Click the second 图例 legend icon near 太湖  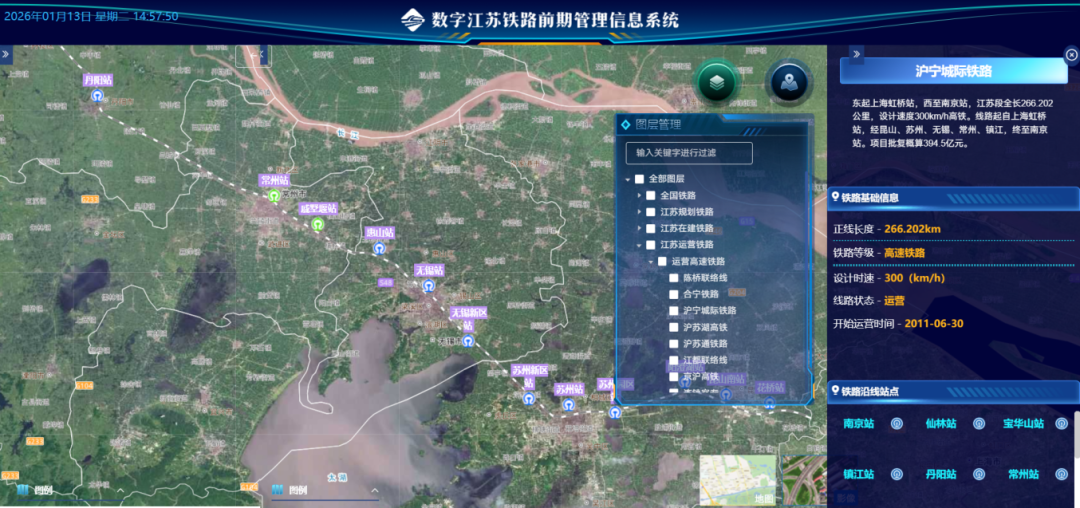[x=278, y=490]
